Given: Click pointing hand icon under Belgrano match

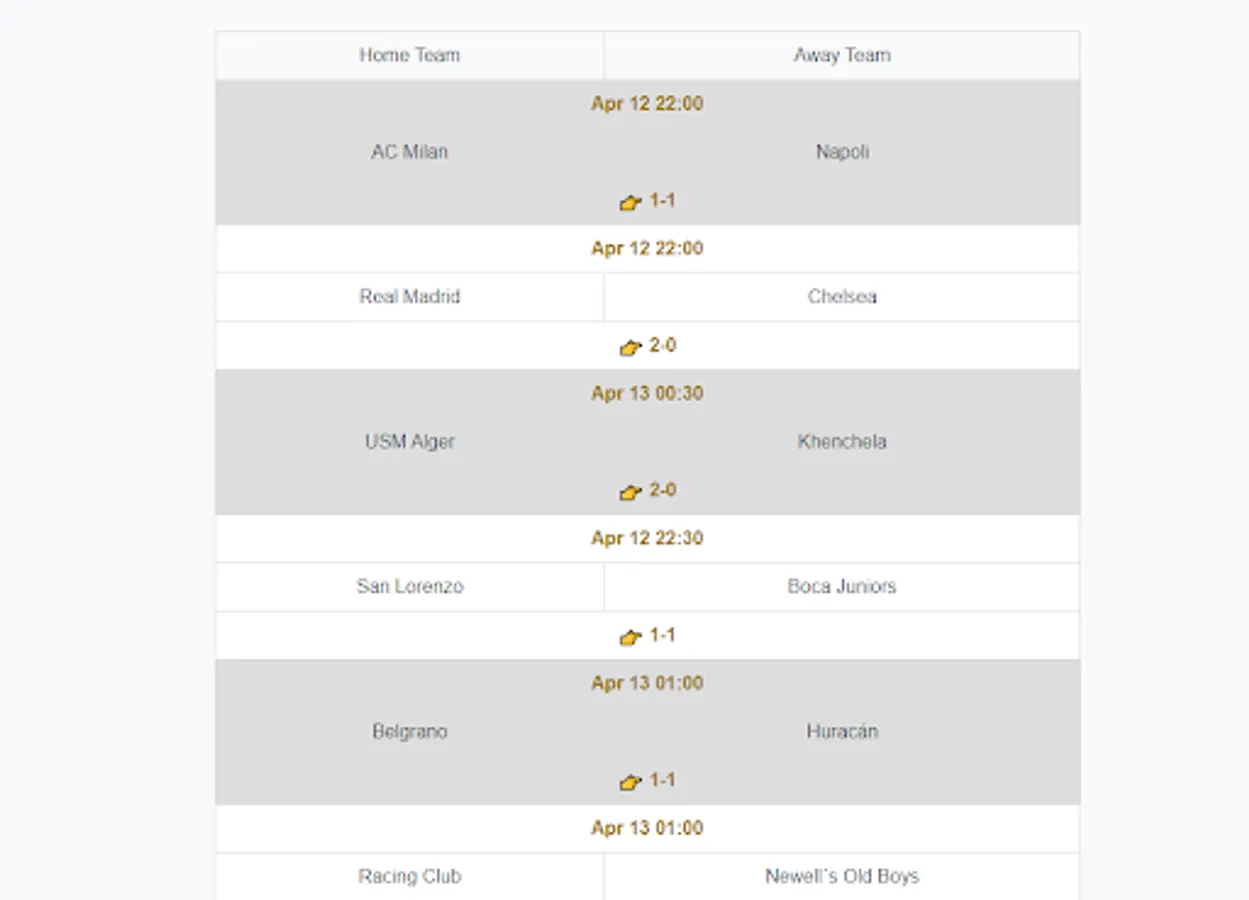Looking at the screenshot, I should pos(630,783).
